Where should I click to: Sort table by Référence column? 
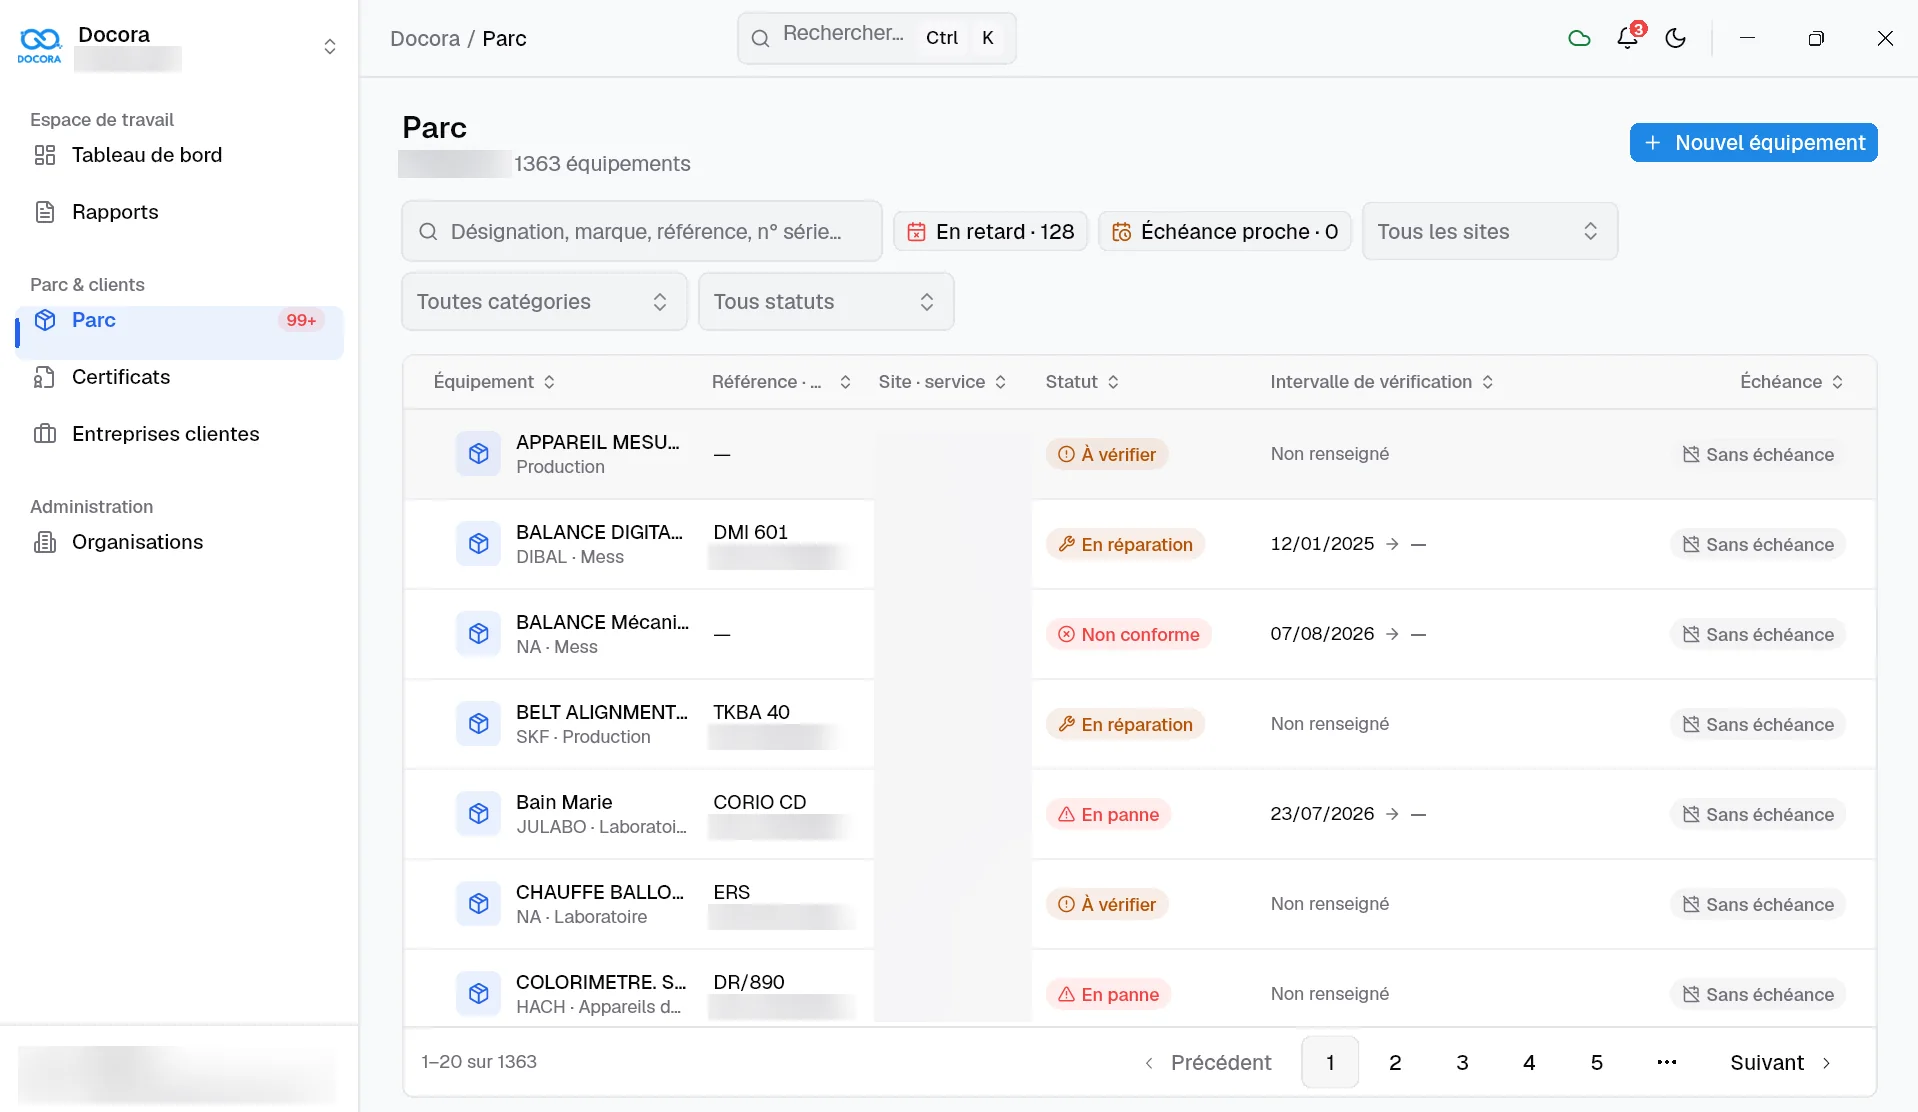pos(781,381)
